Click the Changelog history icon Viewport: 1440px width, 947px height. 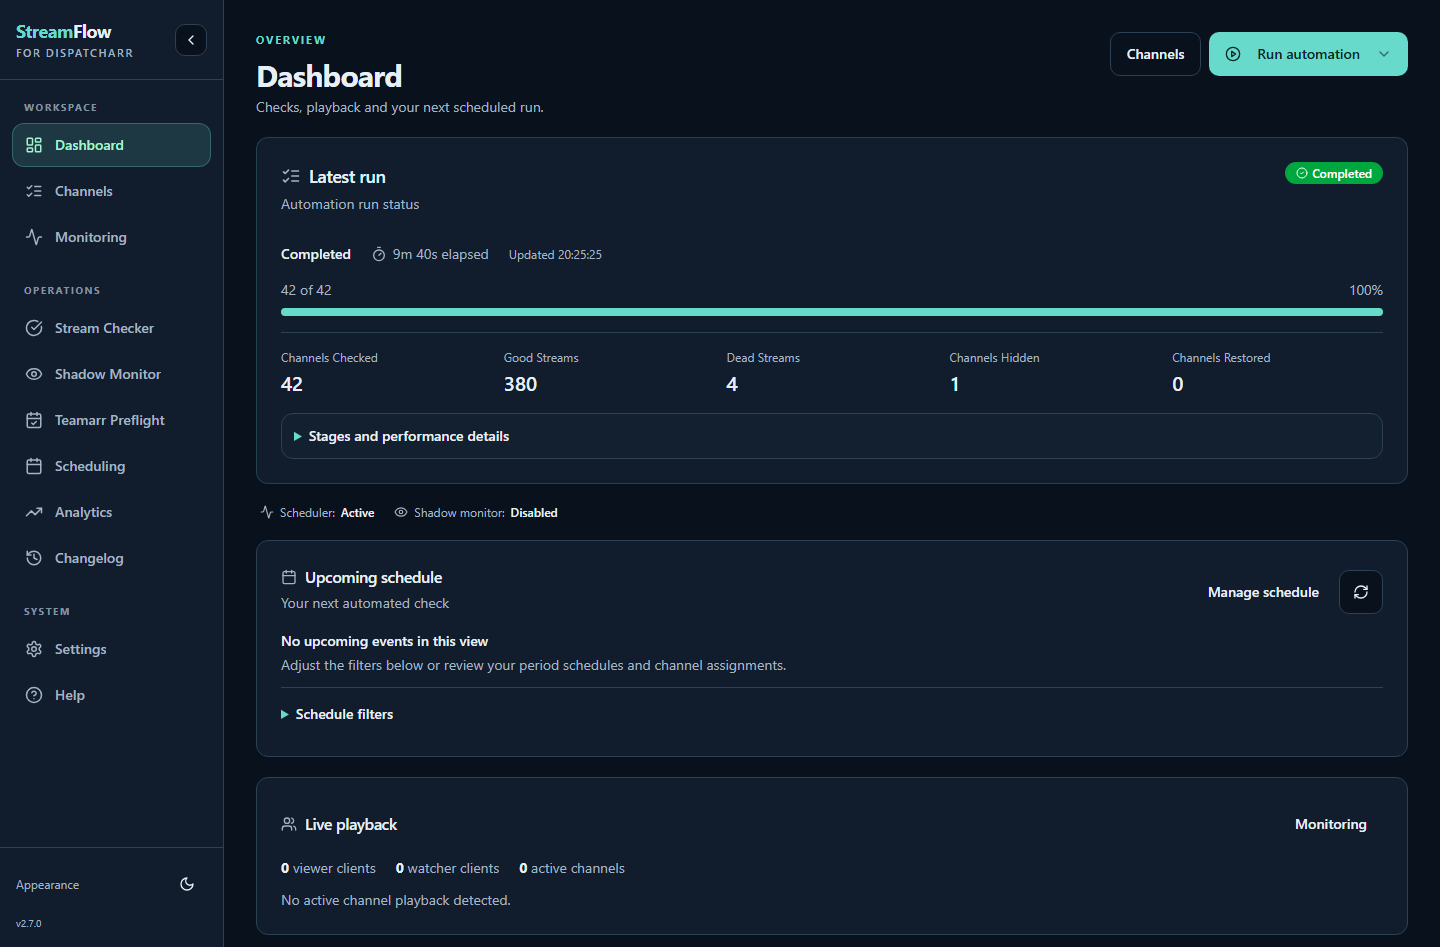coord(34,558)
